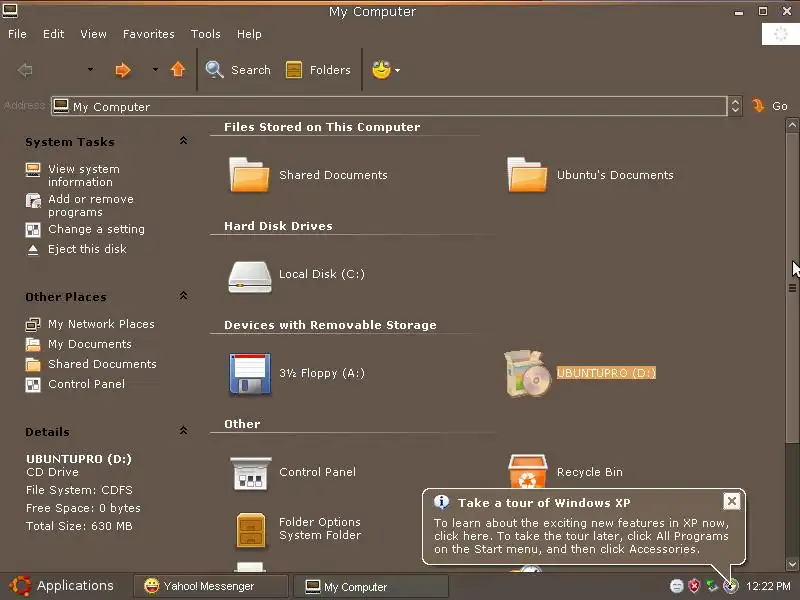Click the network connection tray icon
The width and height of the screenshot is (800, 600).
[x=712, y=586]
